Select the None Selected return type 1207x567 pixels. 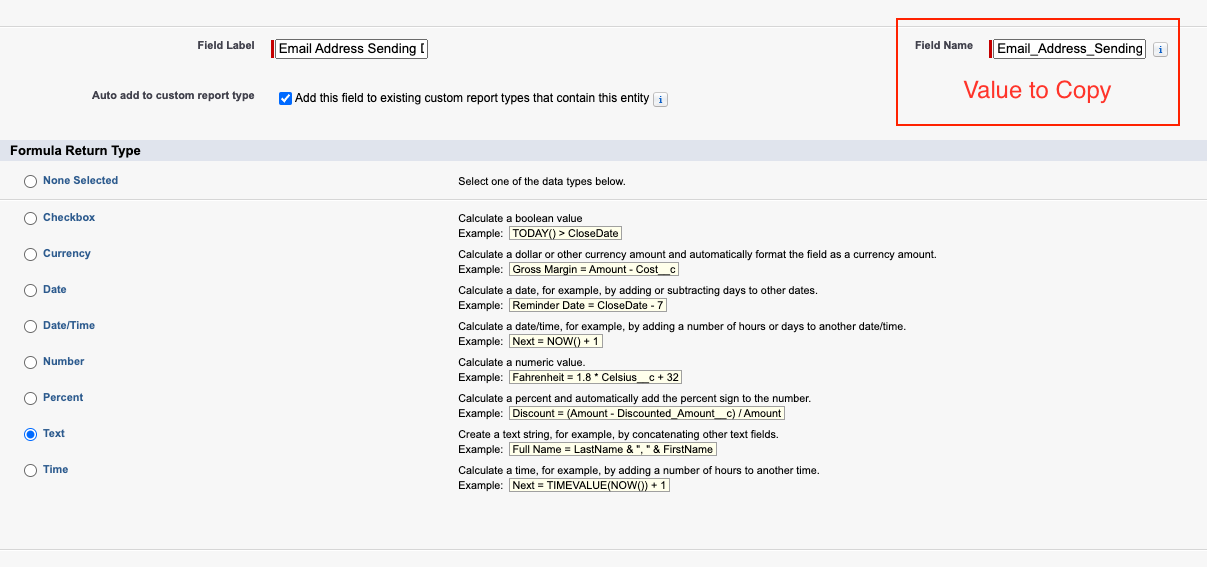coord(30,182)
